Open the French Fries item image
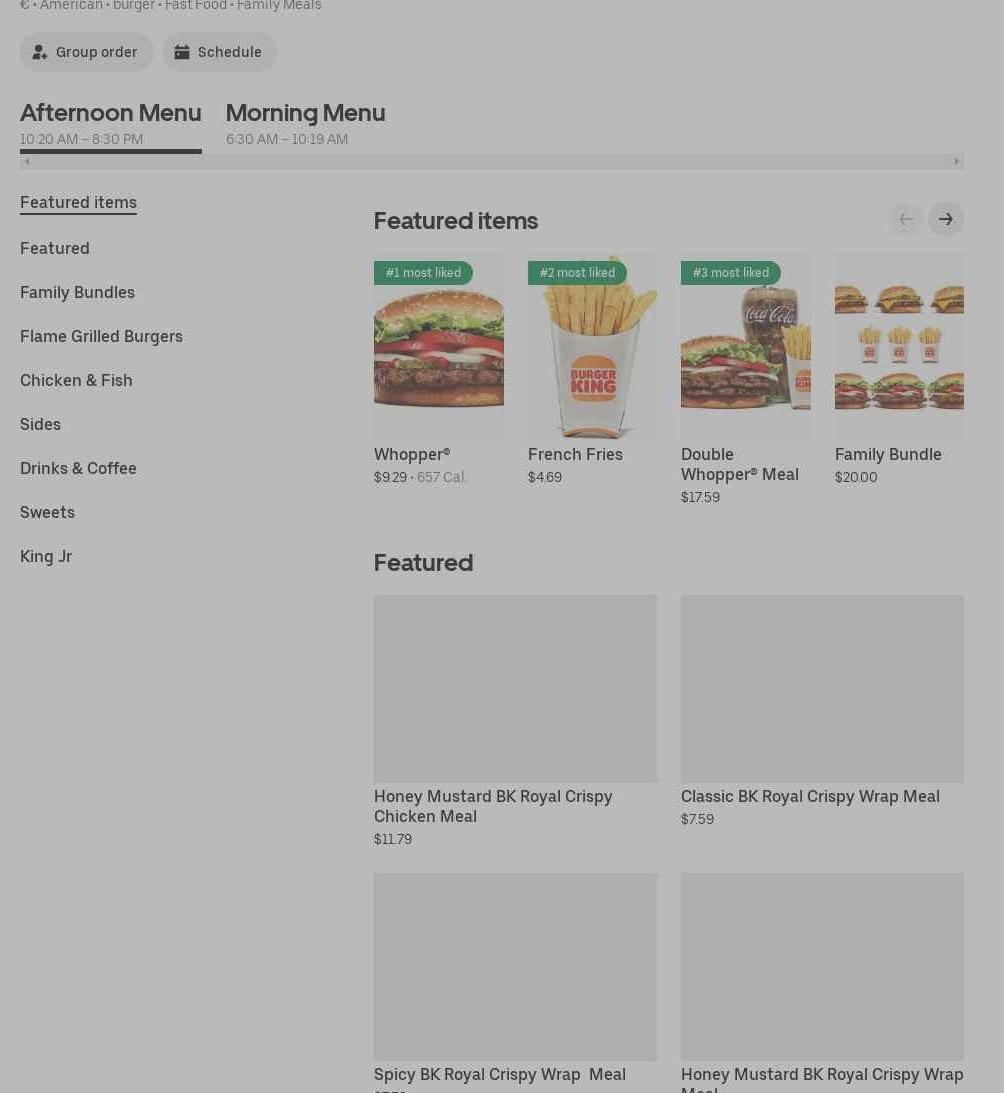Viewport: 1004px width, 1093px height. [x=592, y=346]
